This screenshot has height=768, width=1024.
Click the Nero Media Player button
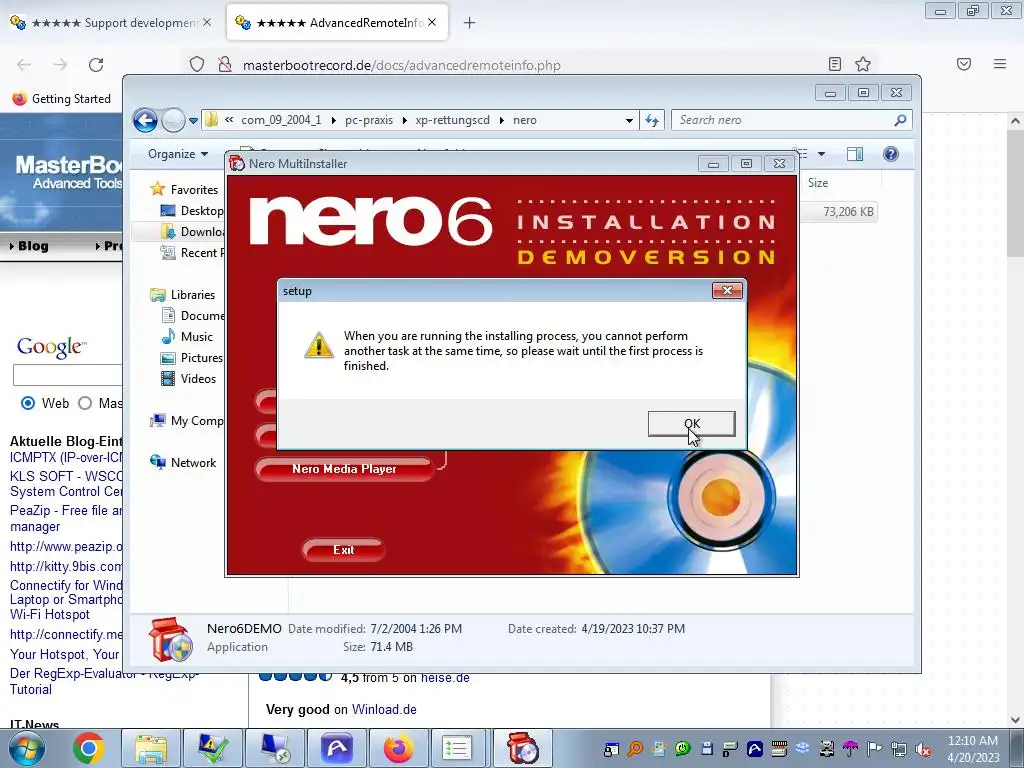tap(344, 469)
